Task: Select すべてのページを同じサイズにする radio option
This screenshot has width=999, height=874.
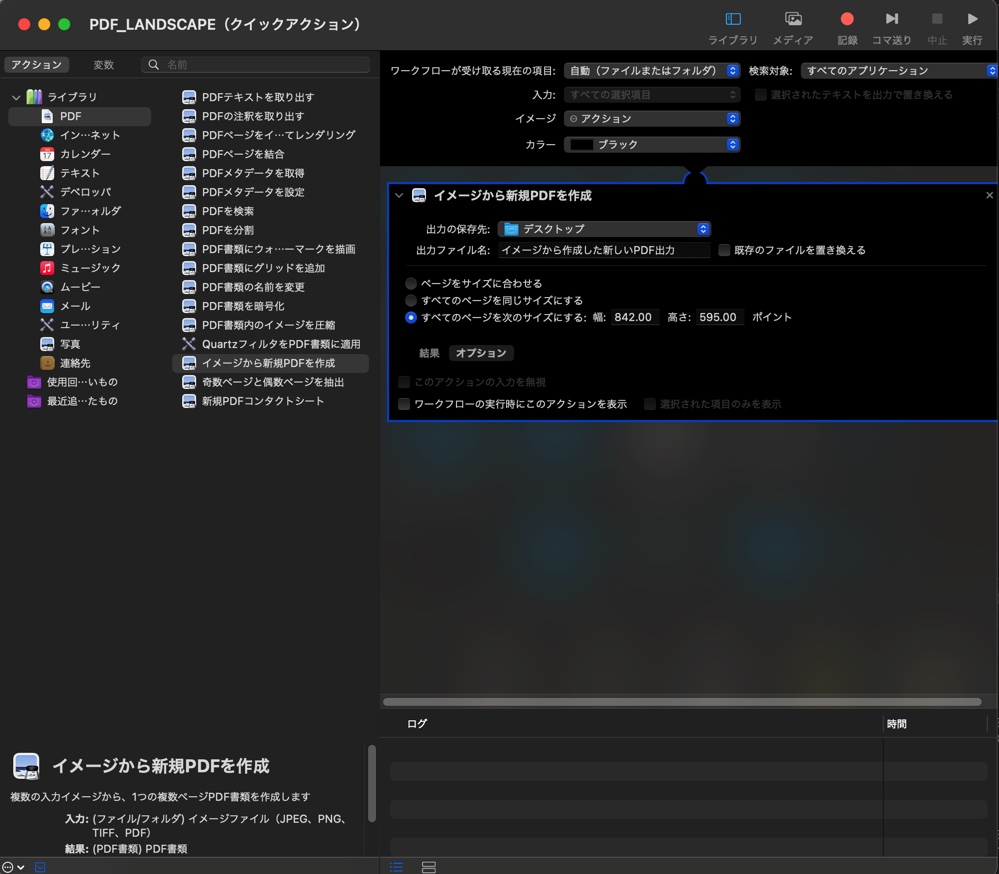Action: 411,301
